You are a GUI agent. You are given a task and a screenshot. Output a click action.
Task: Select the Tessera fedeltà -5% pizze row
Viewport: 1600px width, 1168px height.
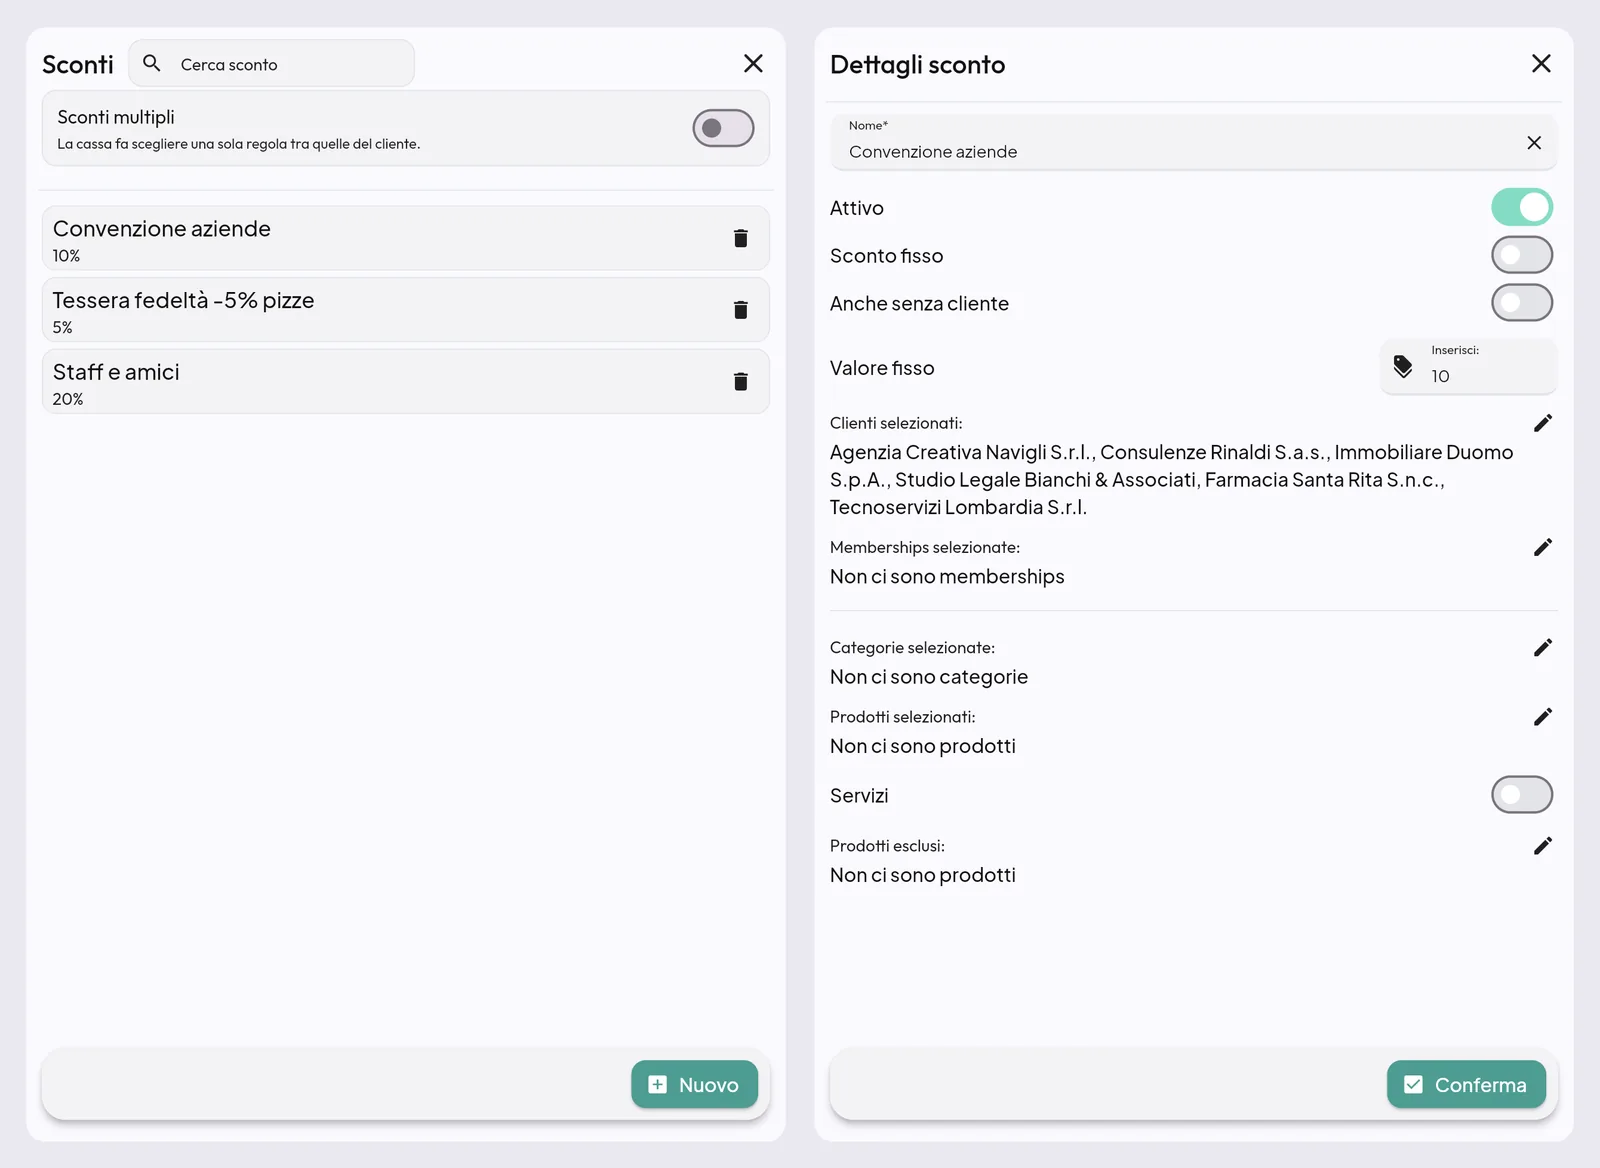(405, 310)
